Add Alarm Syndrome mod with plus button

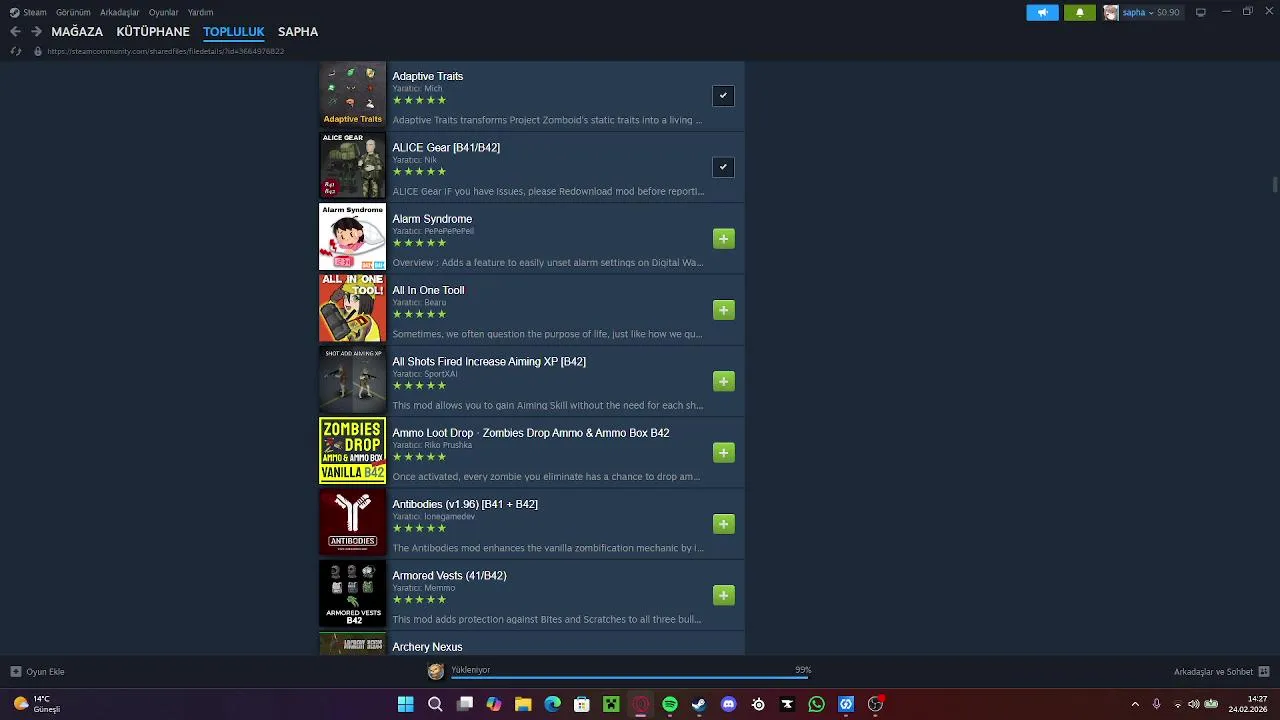724,238
